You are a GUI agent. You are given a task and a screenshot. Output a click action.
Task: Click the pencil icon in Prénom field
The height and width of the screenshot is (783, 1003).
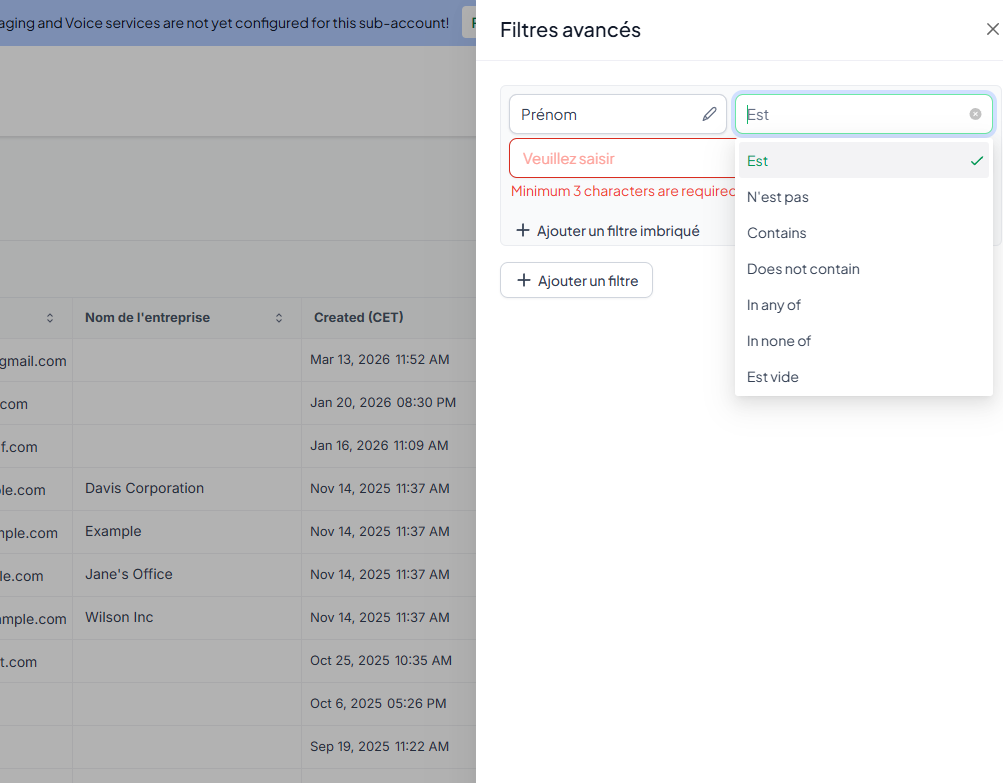coord(709,114)
